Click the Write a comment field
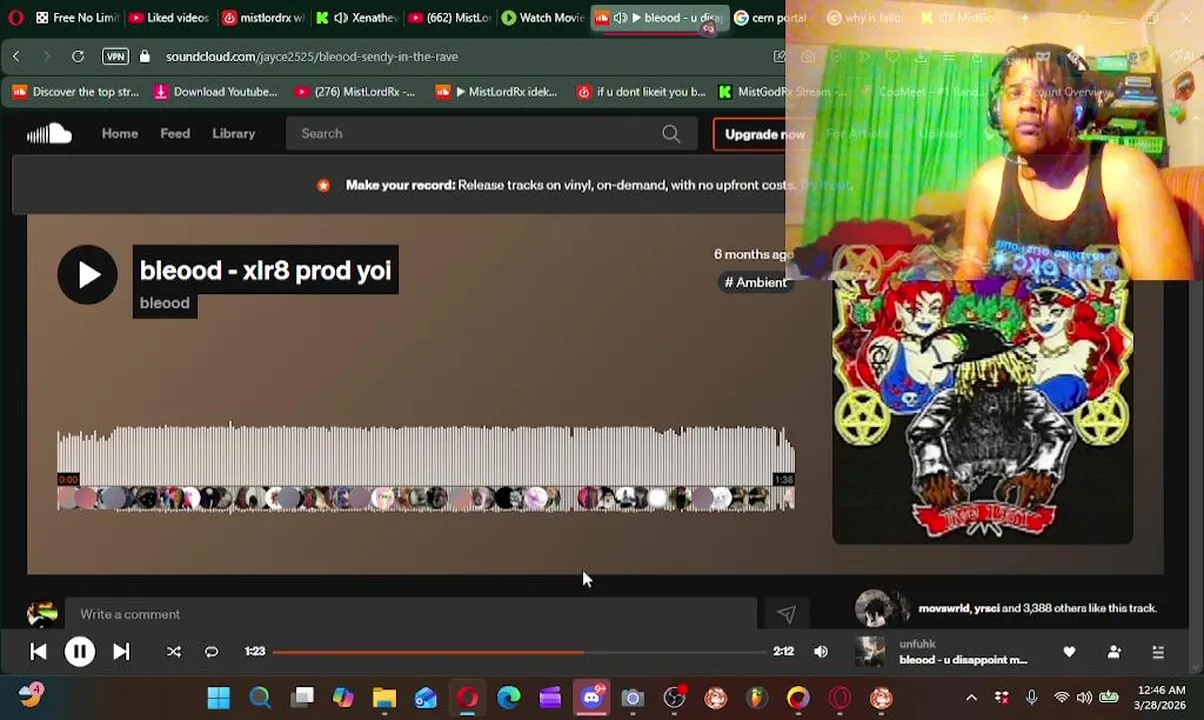 [410, 614]
